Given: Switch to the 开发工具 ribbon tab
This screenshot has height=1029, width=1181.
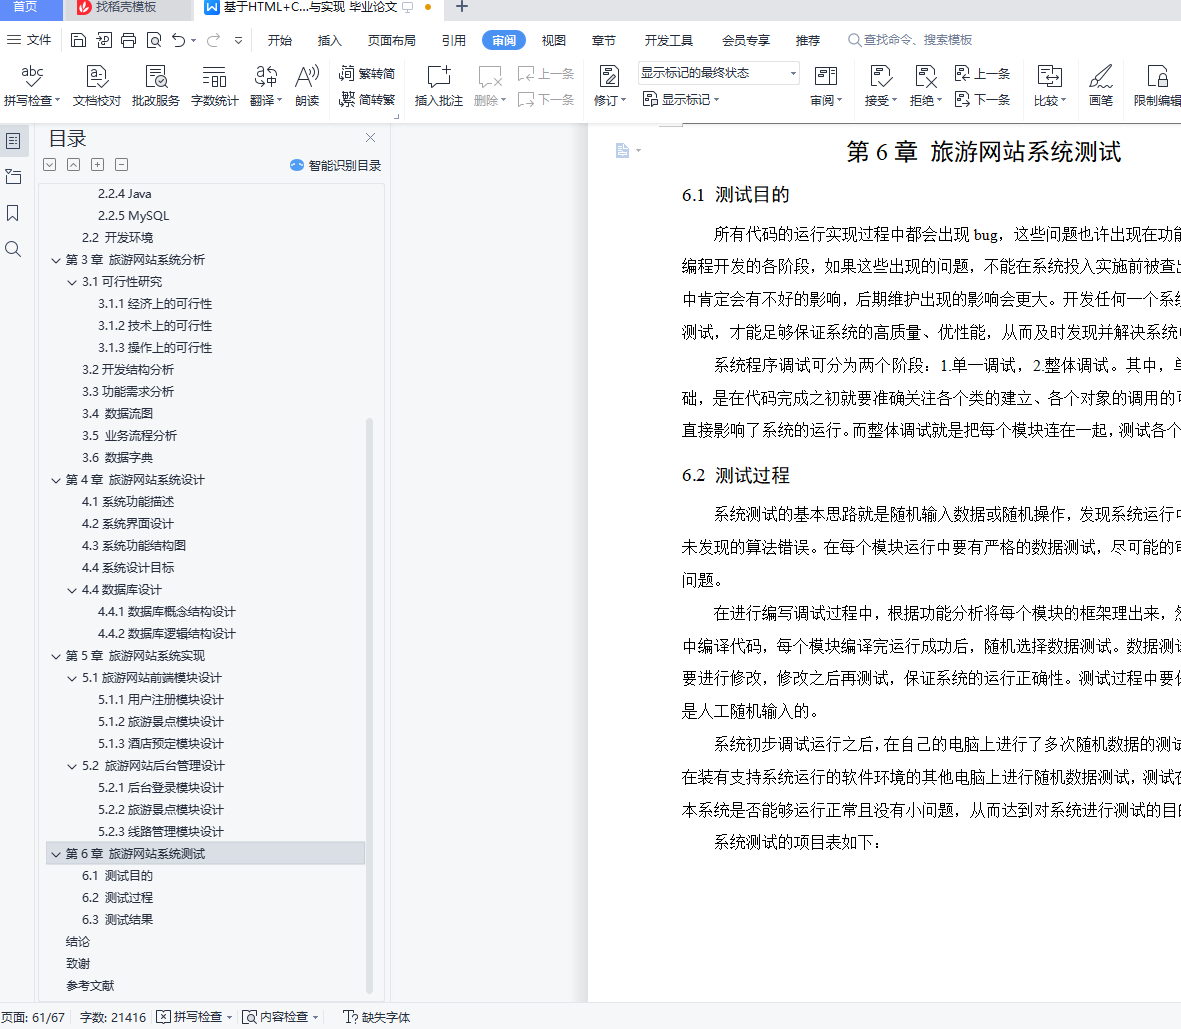Looking at the screenshot, I should 669,40.
